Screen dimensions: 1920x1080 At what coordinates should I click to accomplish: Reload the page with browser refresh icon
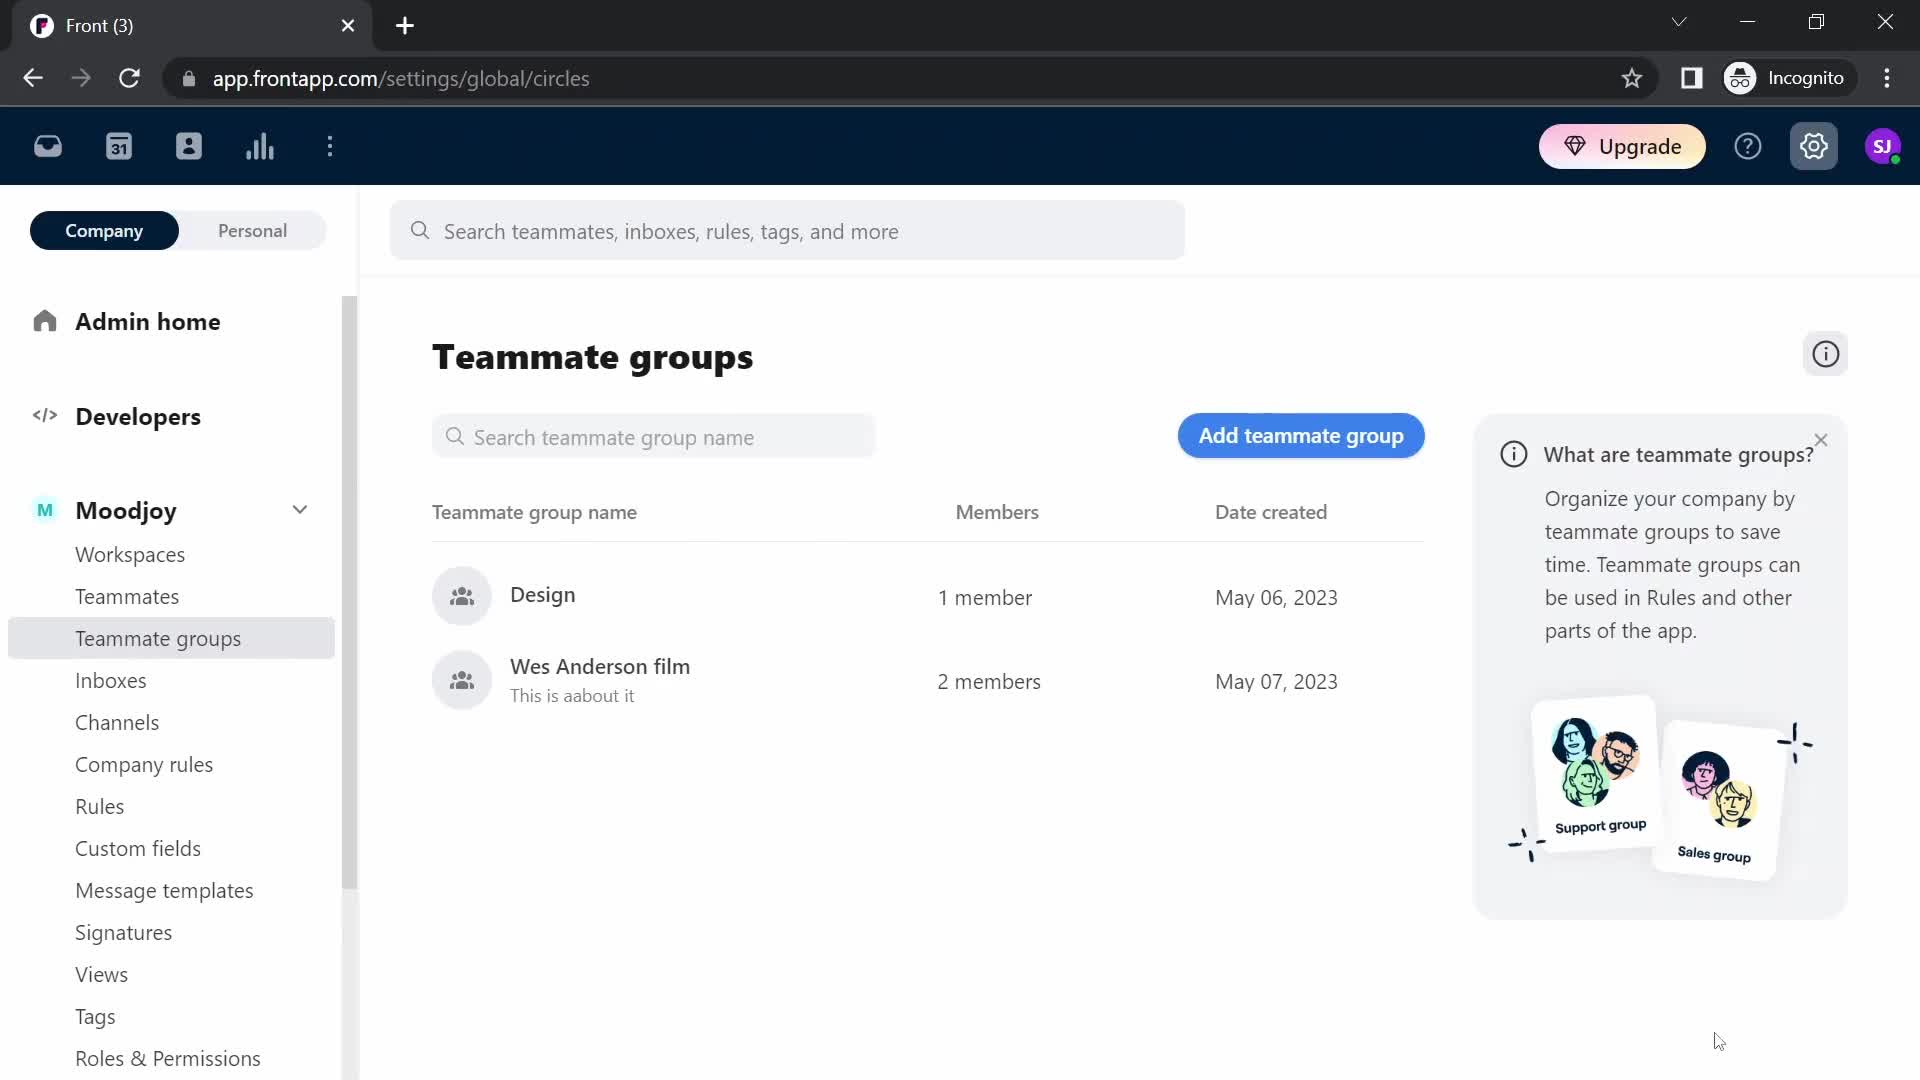129,78
